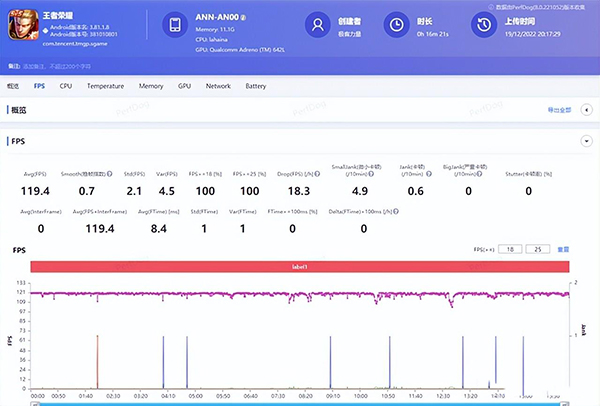Click the red label1 bar above the chart

click(300, 267)
